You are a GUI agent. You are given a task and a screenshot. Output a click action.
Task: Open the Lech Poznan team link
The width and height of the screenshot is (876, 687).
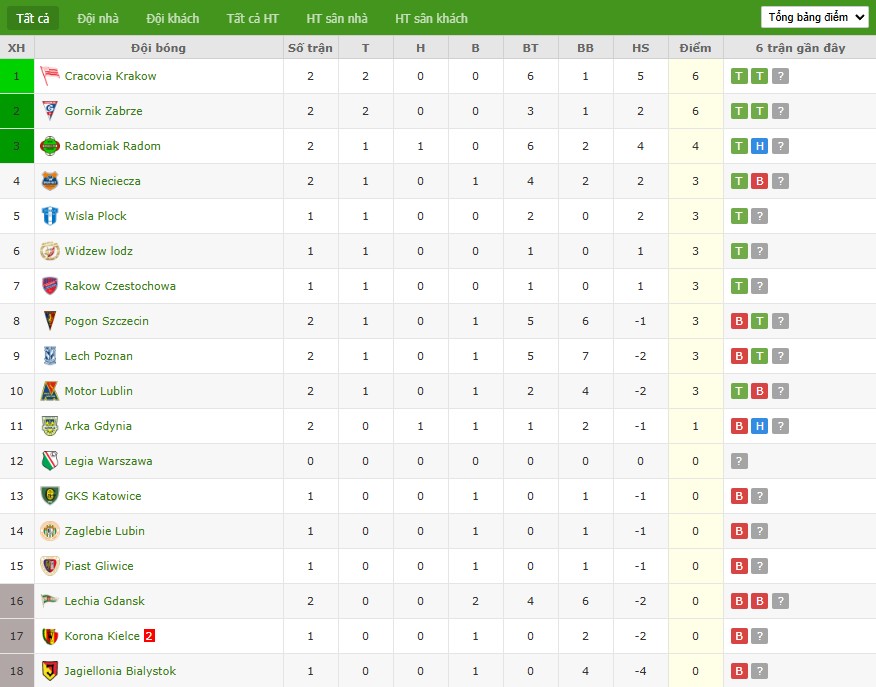point(98,356)
